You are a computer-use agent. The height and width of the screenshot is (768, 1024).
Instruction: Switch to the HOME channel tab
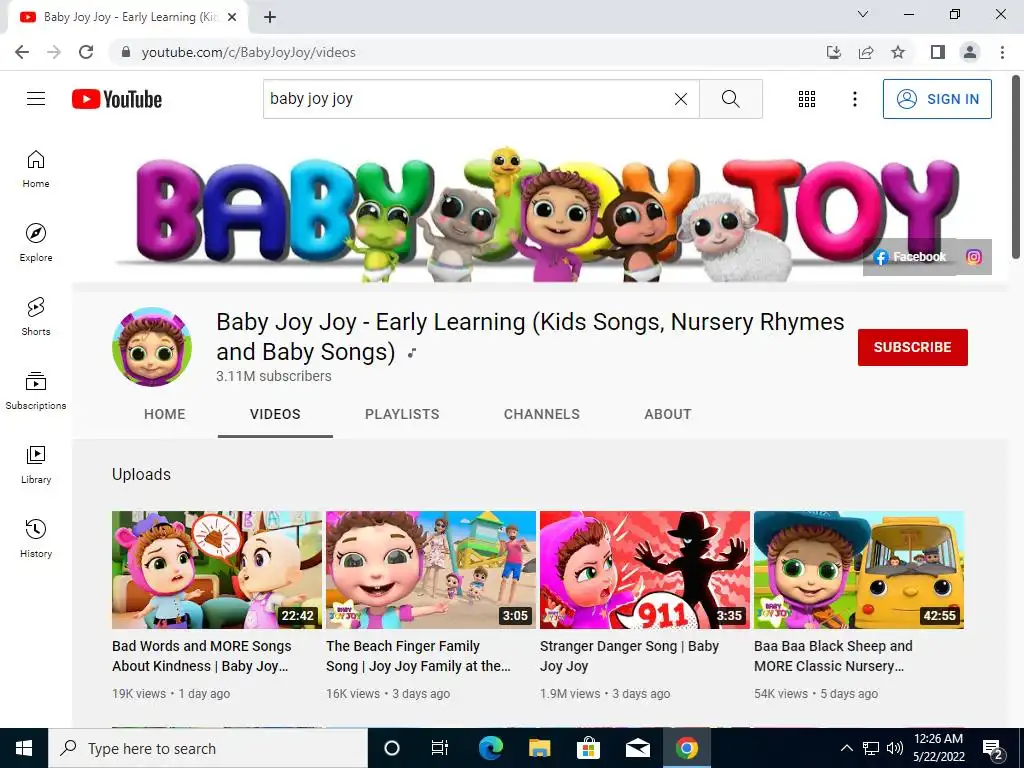pyautogui.click(x=165, y=414)
